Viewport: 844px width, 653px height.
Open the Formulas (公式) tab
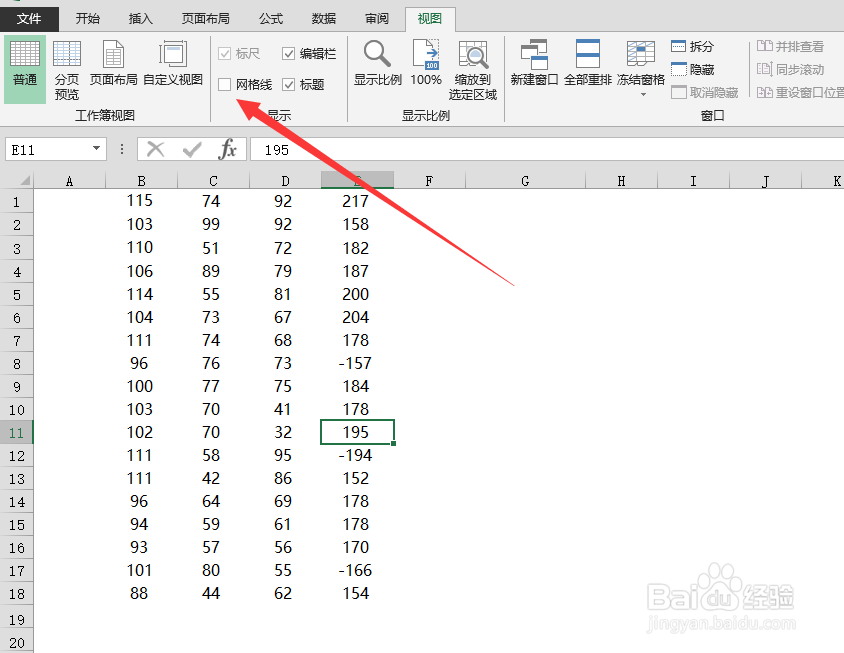[271, 19]
